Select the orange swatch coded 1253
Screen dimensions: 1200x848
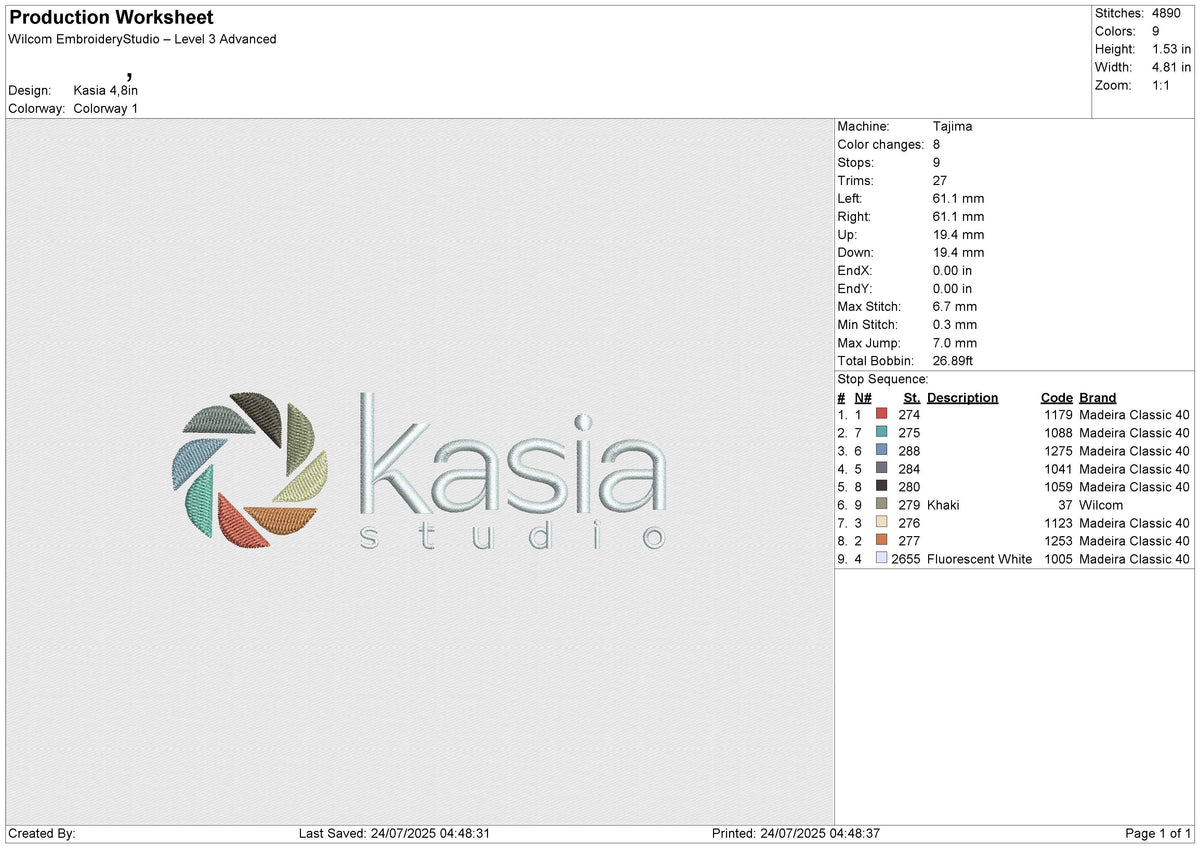(881, 540)
